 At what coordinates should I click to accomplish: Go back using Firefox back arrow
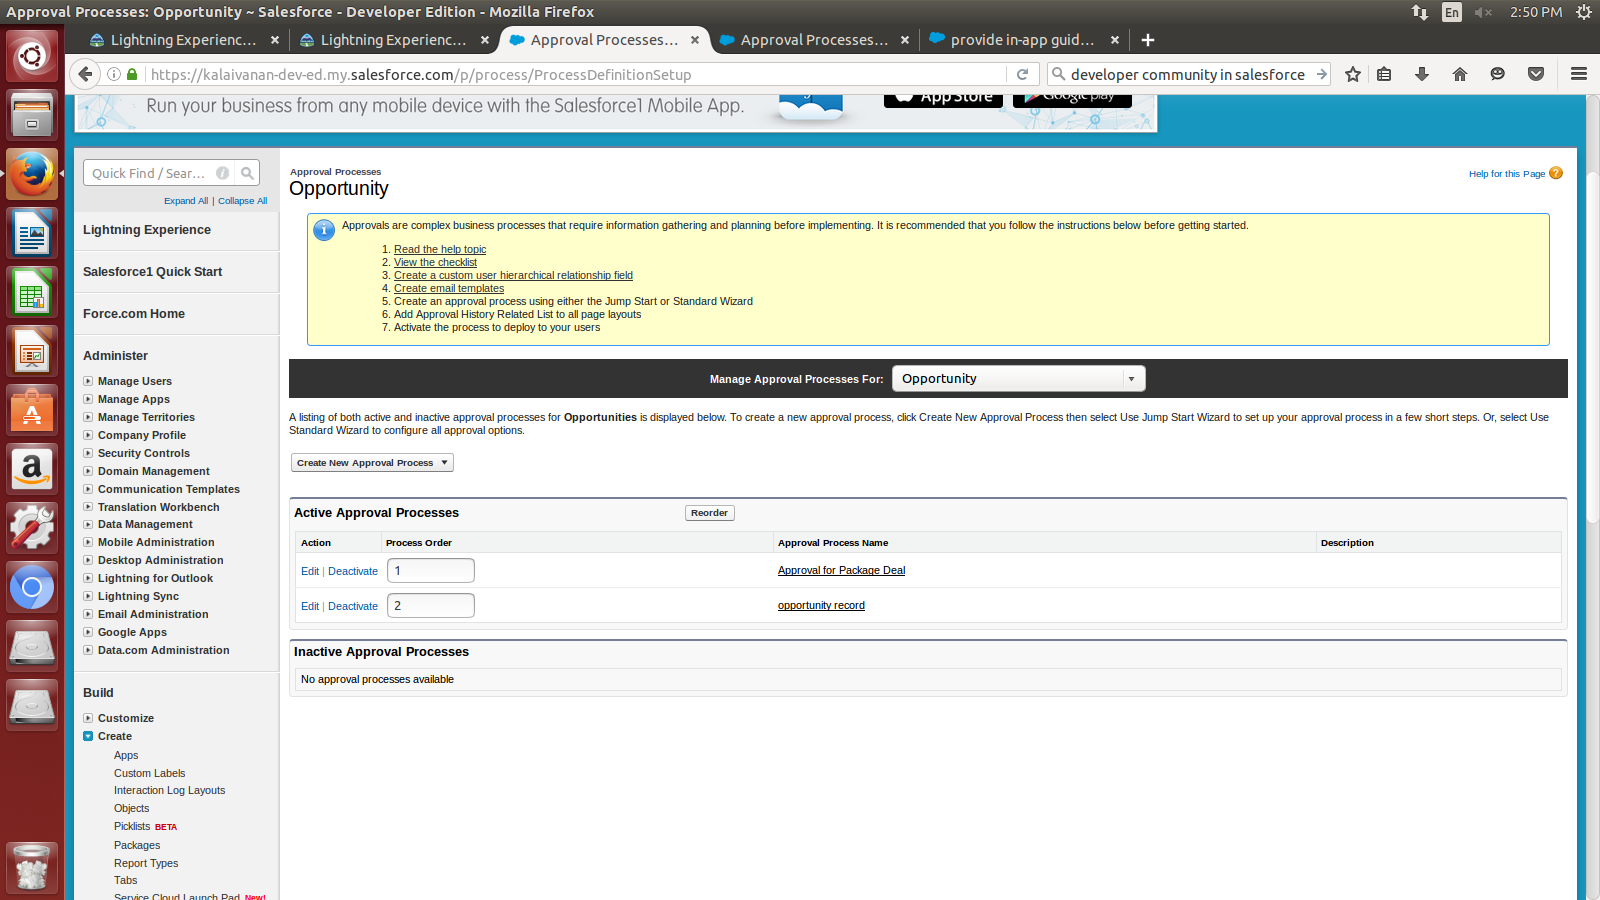(86, 74)
